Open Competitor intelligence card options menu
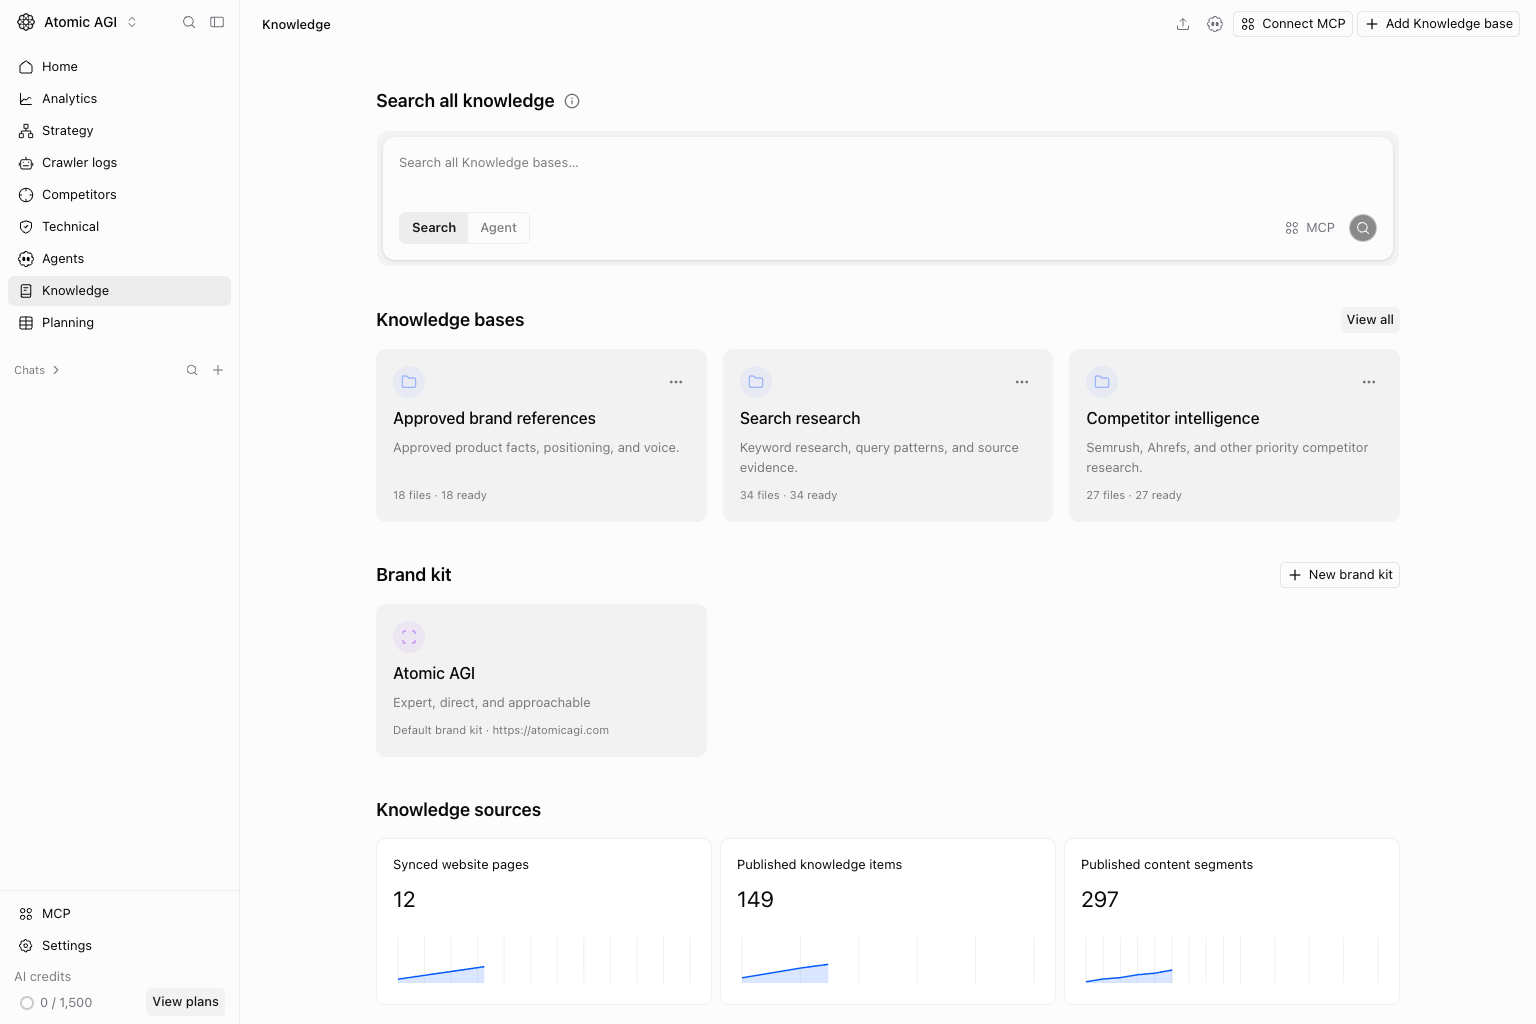The width and height of the screenshot is (1536, 1024). (1369, 382)
